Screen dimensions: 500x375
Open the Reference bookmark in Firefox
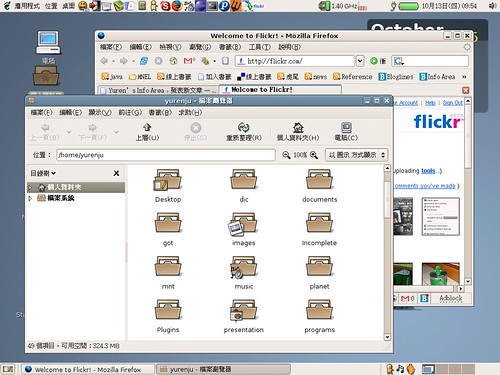pyautogui.click(x=352, y=77)
